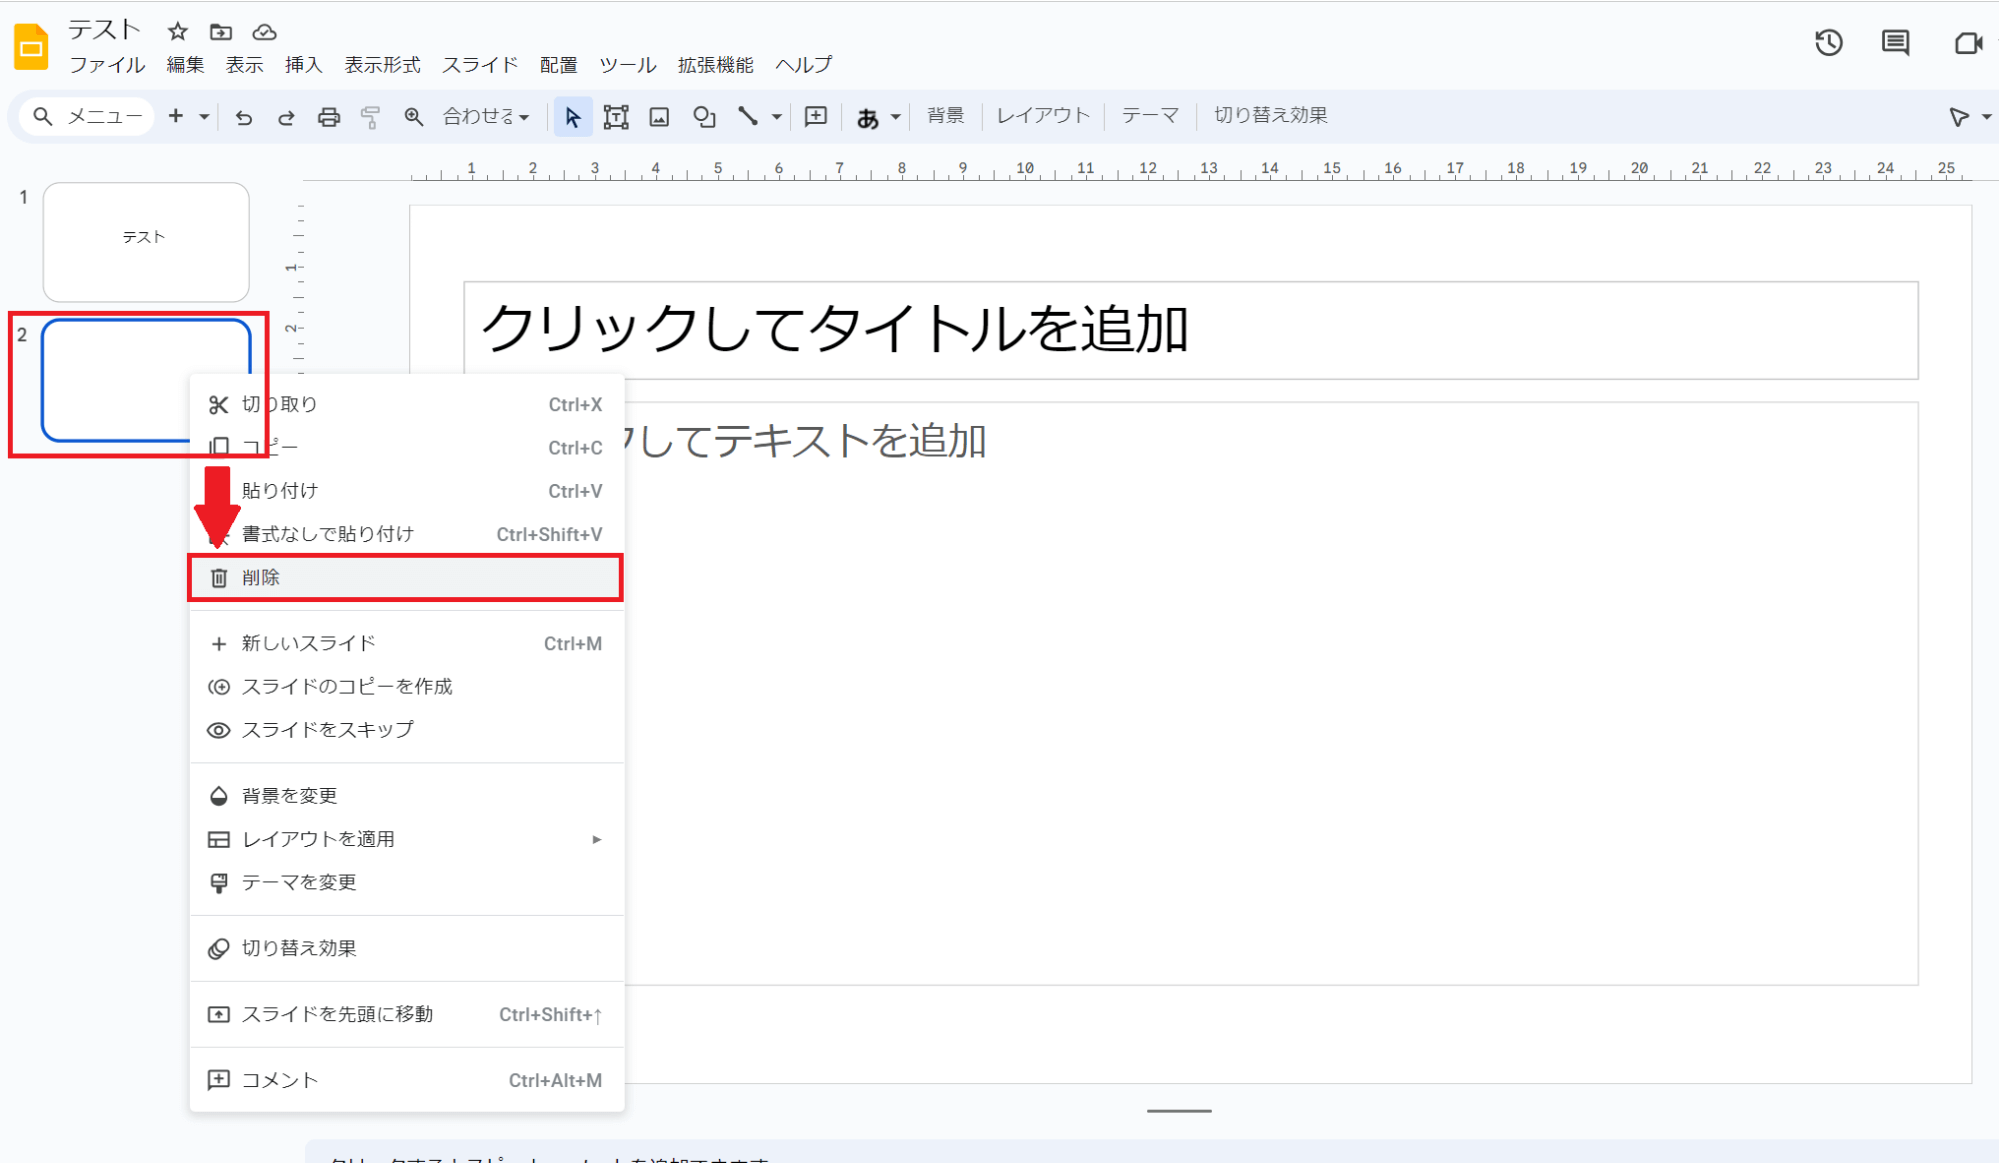Viewport: 1999px width, 1163px height.
Task: Select slide 1 thumbnail テスト
Action: [x=146, y=241]
